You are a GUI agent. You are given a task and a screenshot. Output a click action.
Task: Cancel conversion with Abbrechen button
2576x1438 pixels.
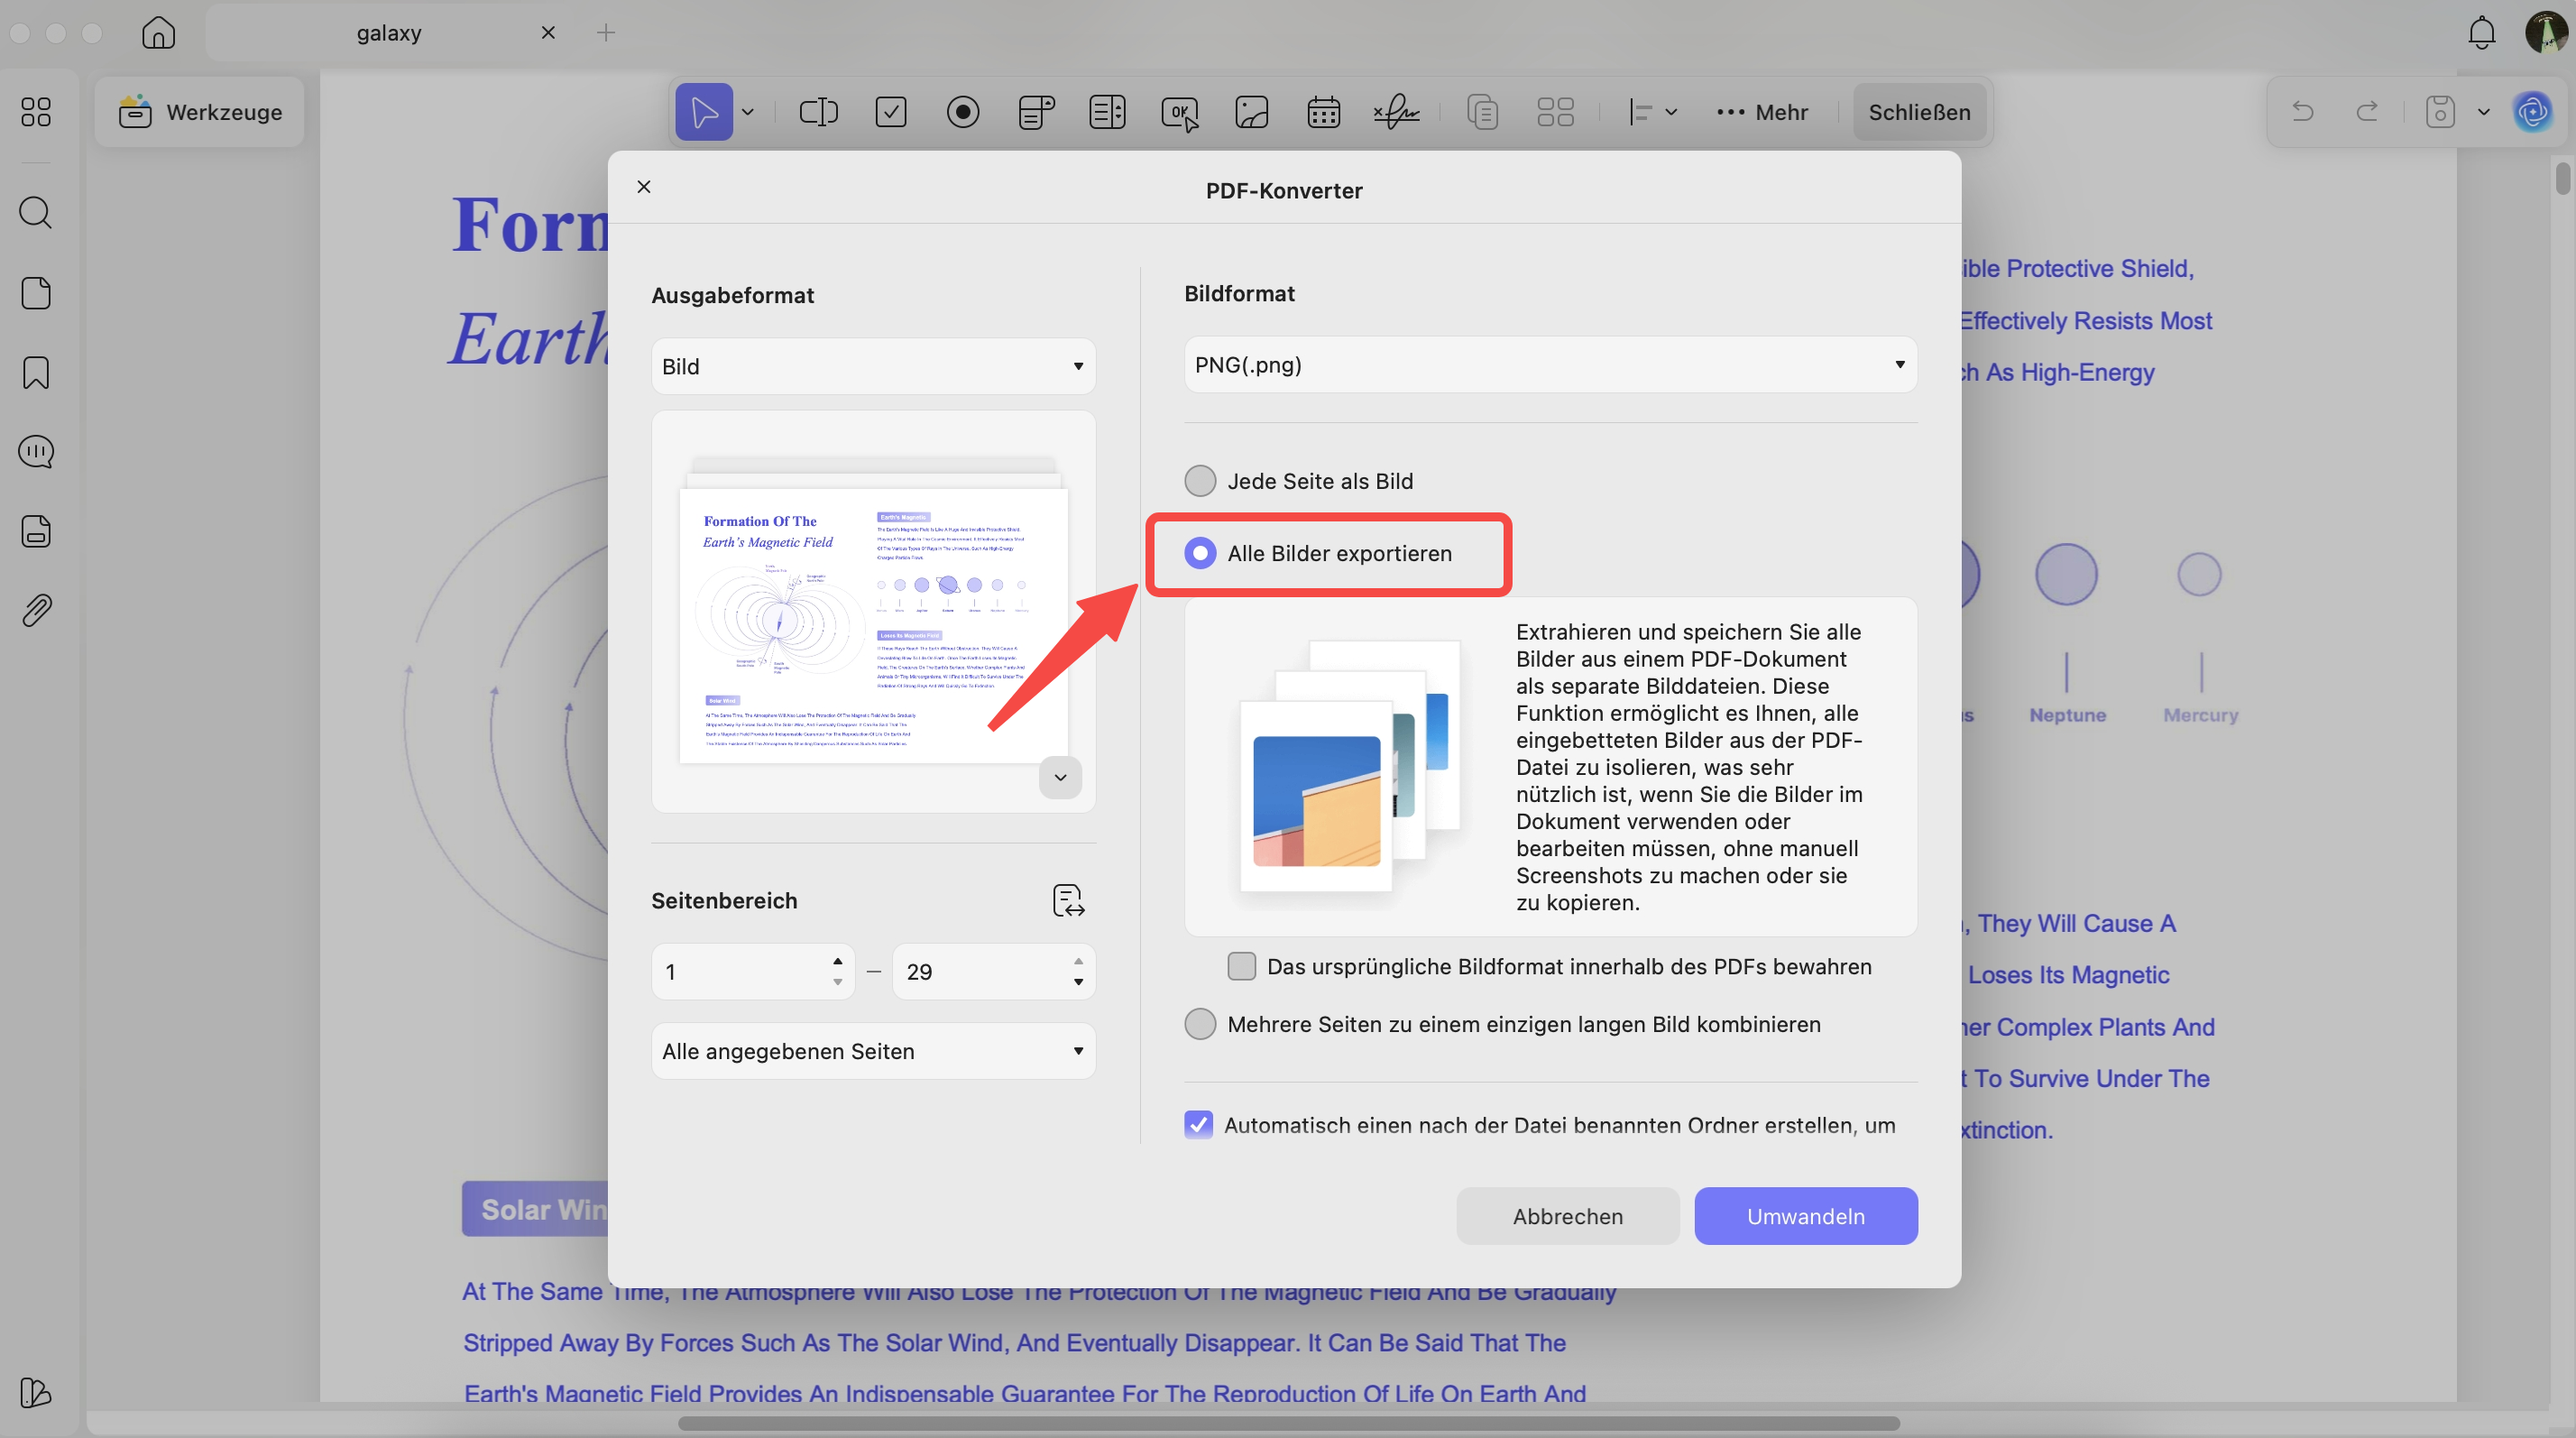pyautogui.click(x=1567, y=1216)
